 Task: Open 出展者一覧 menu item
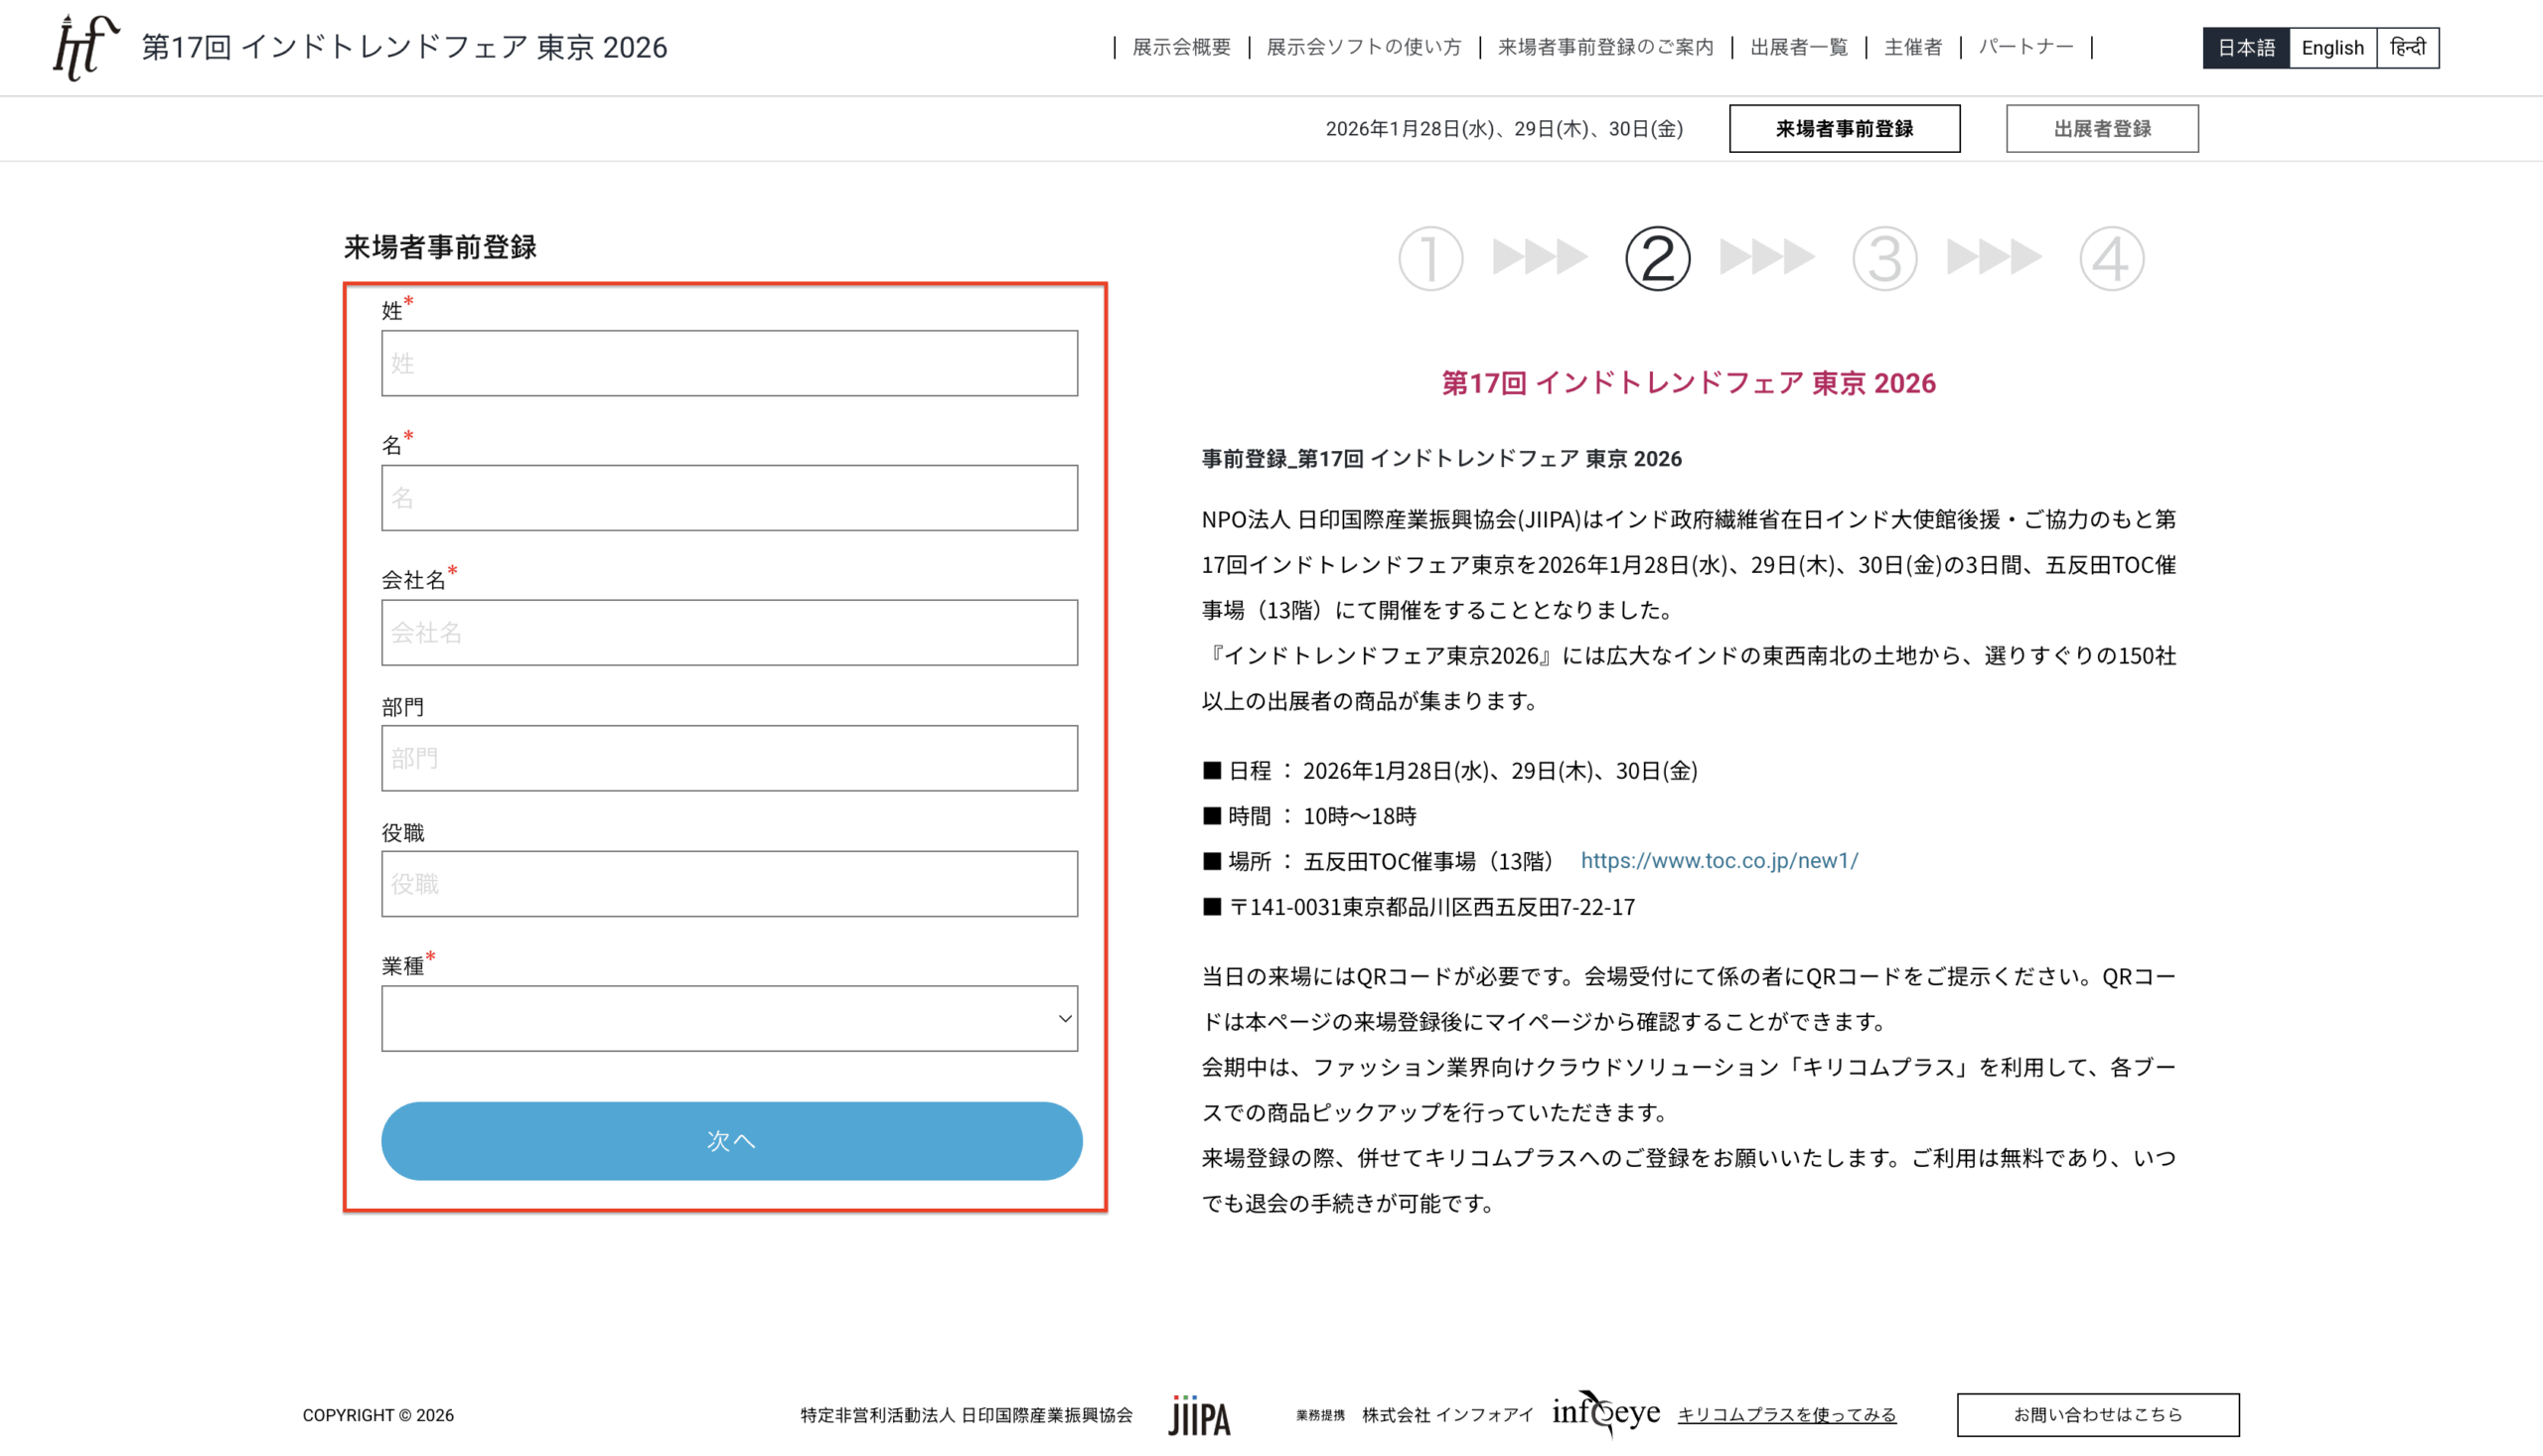(x=1798, y=47)
